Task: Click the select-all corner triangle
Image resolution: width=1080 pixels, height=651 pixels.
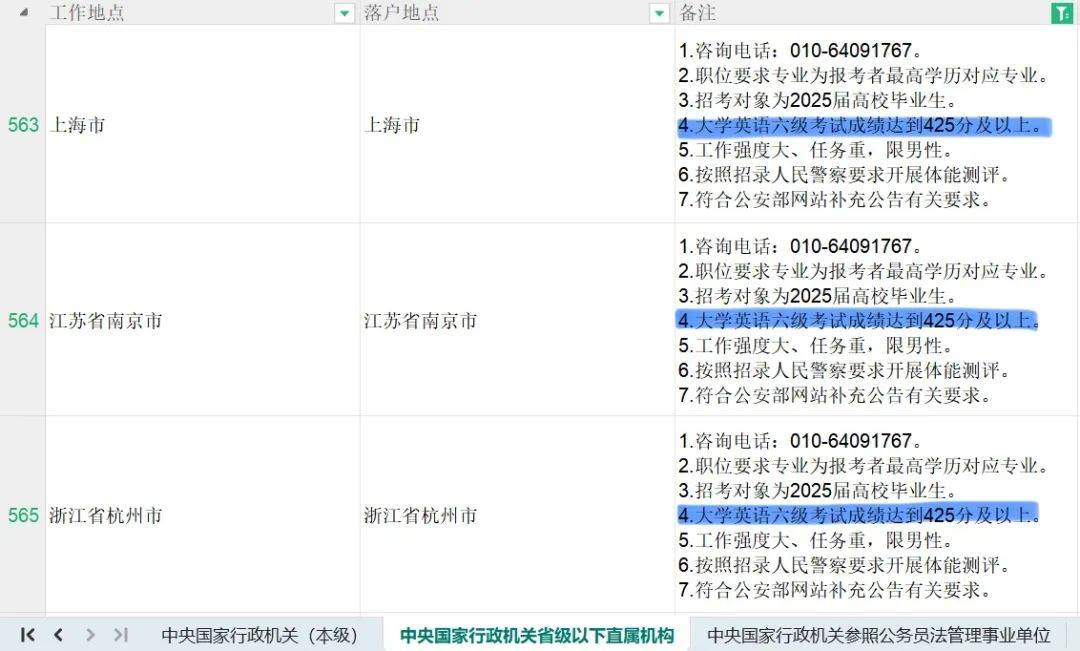Action: (x=24, y=12)
